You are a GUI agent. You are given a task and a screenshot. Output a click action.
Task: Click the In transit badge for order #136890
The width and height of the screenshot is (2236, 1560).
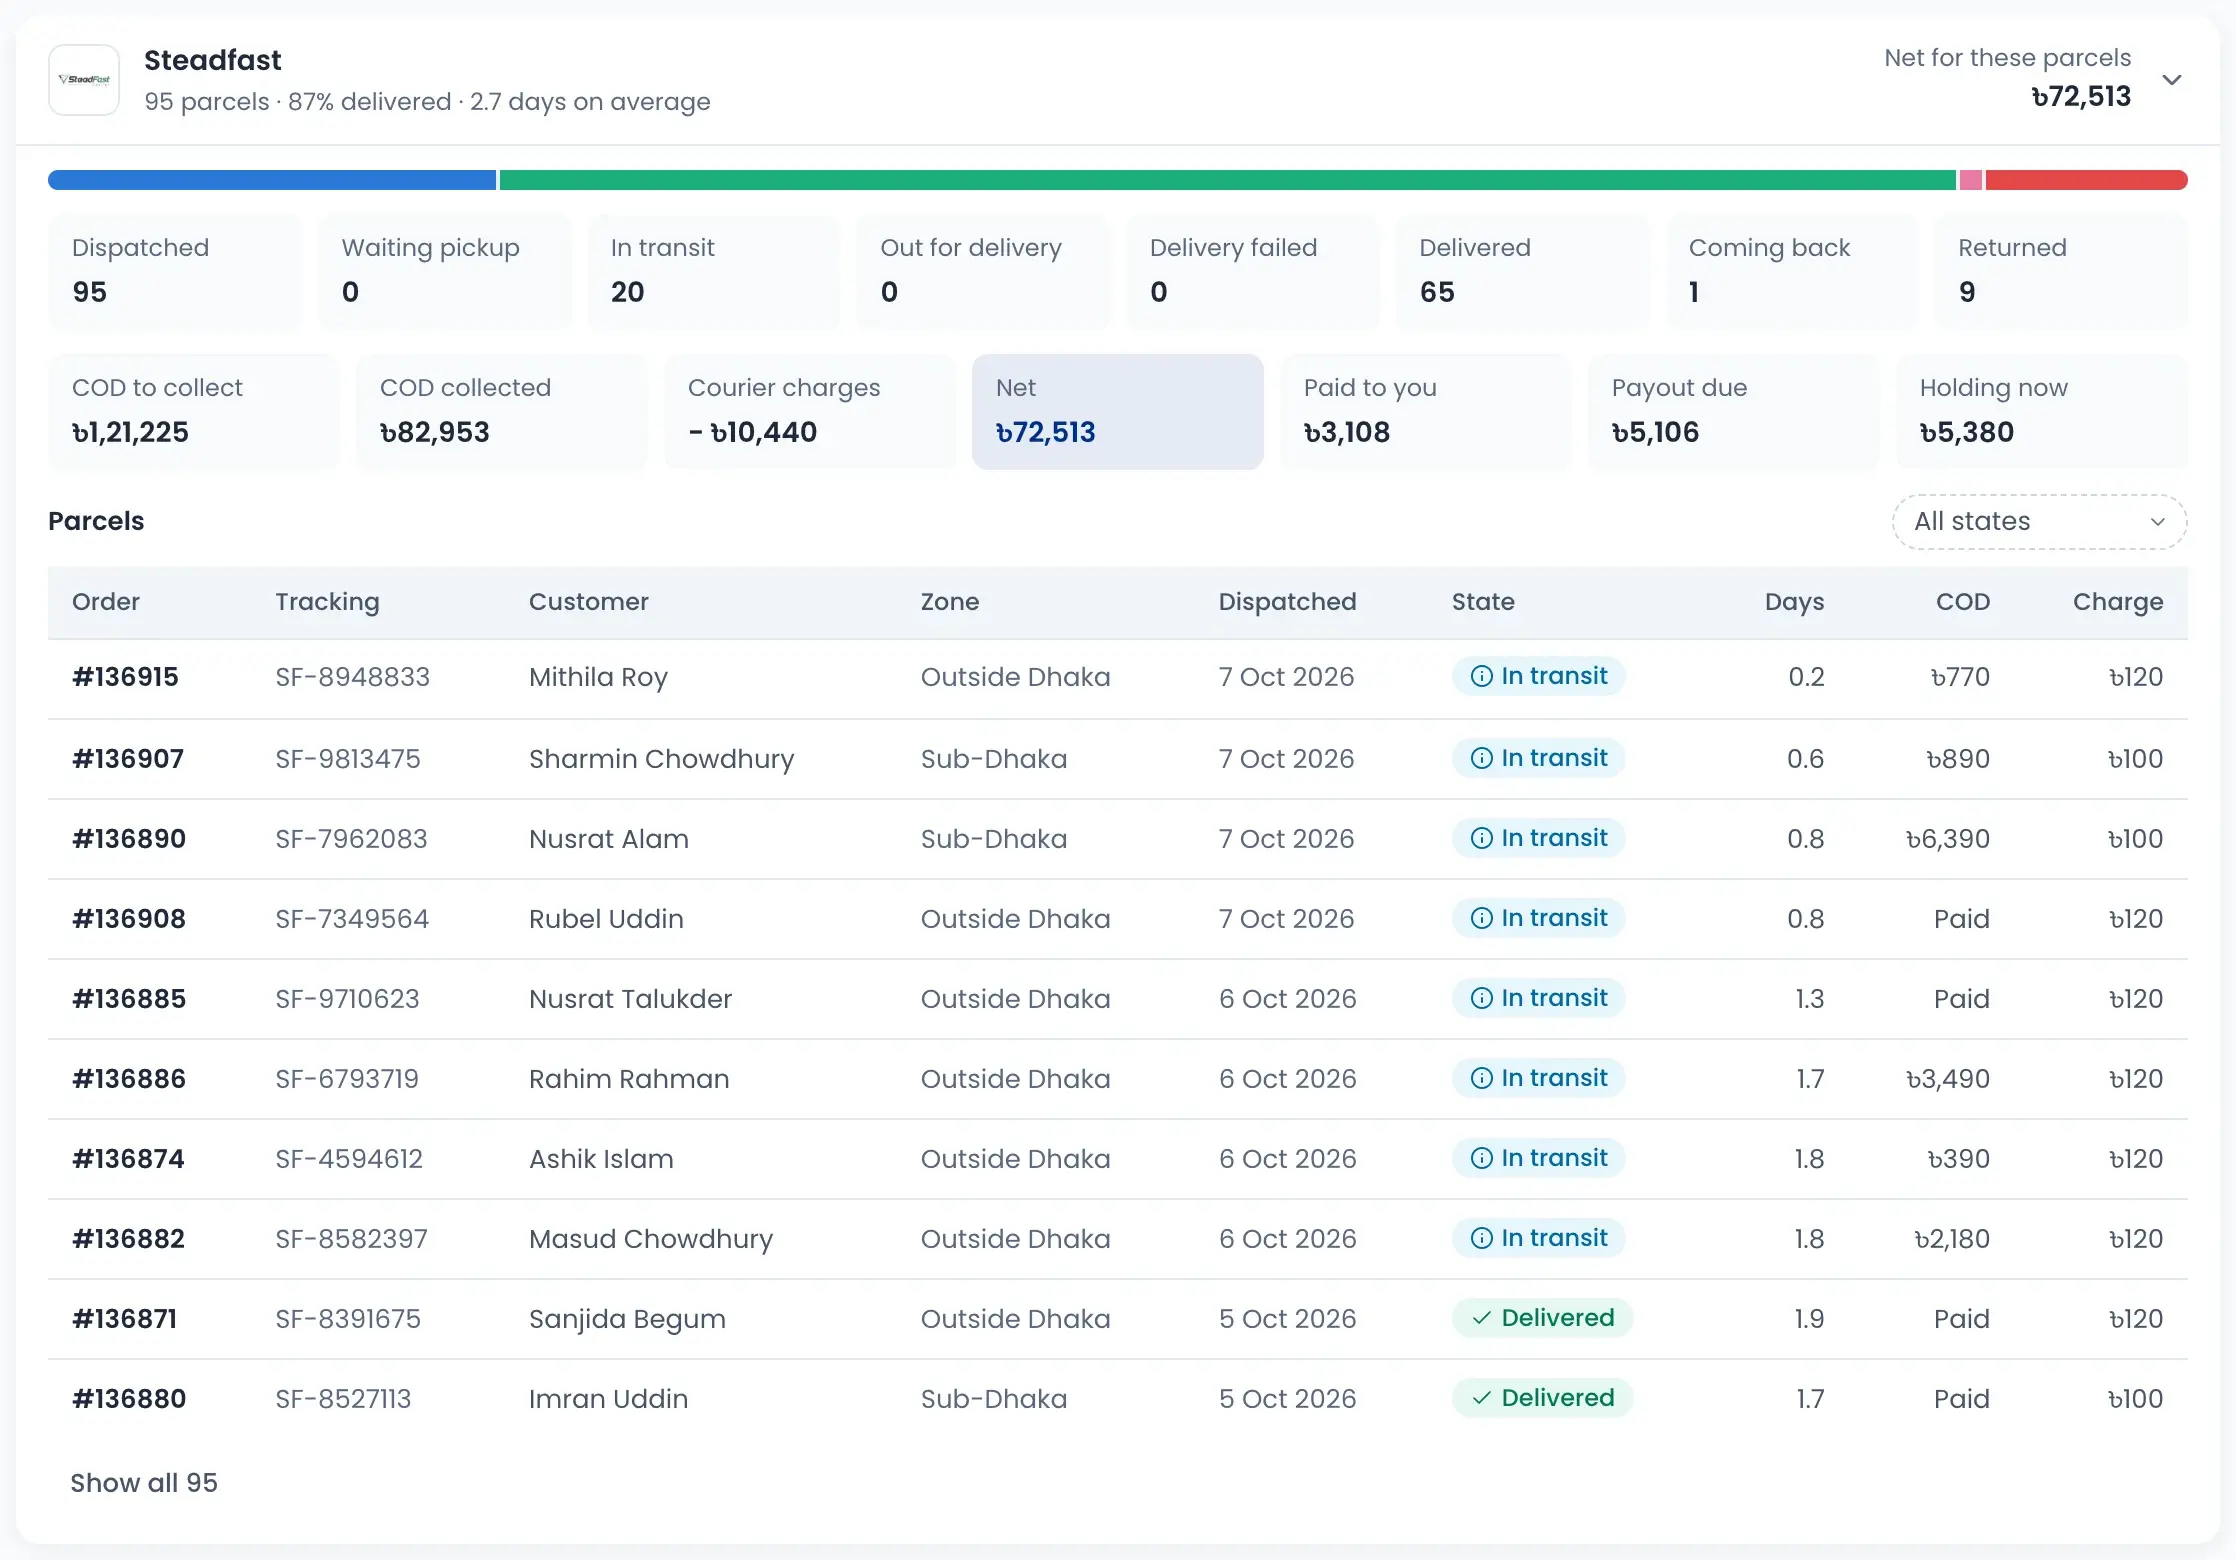1539,839
